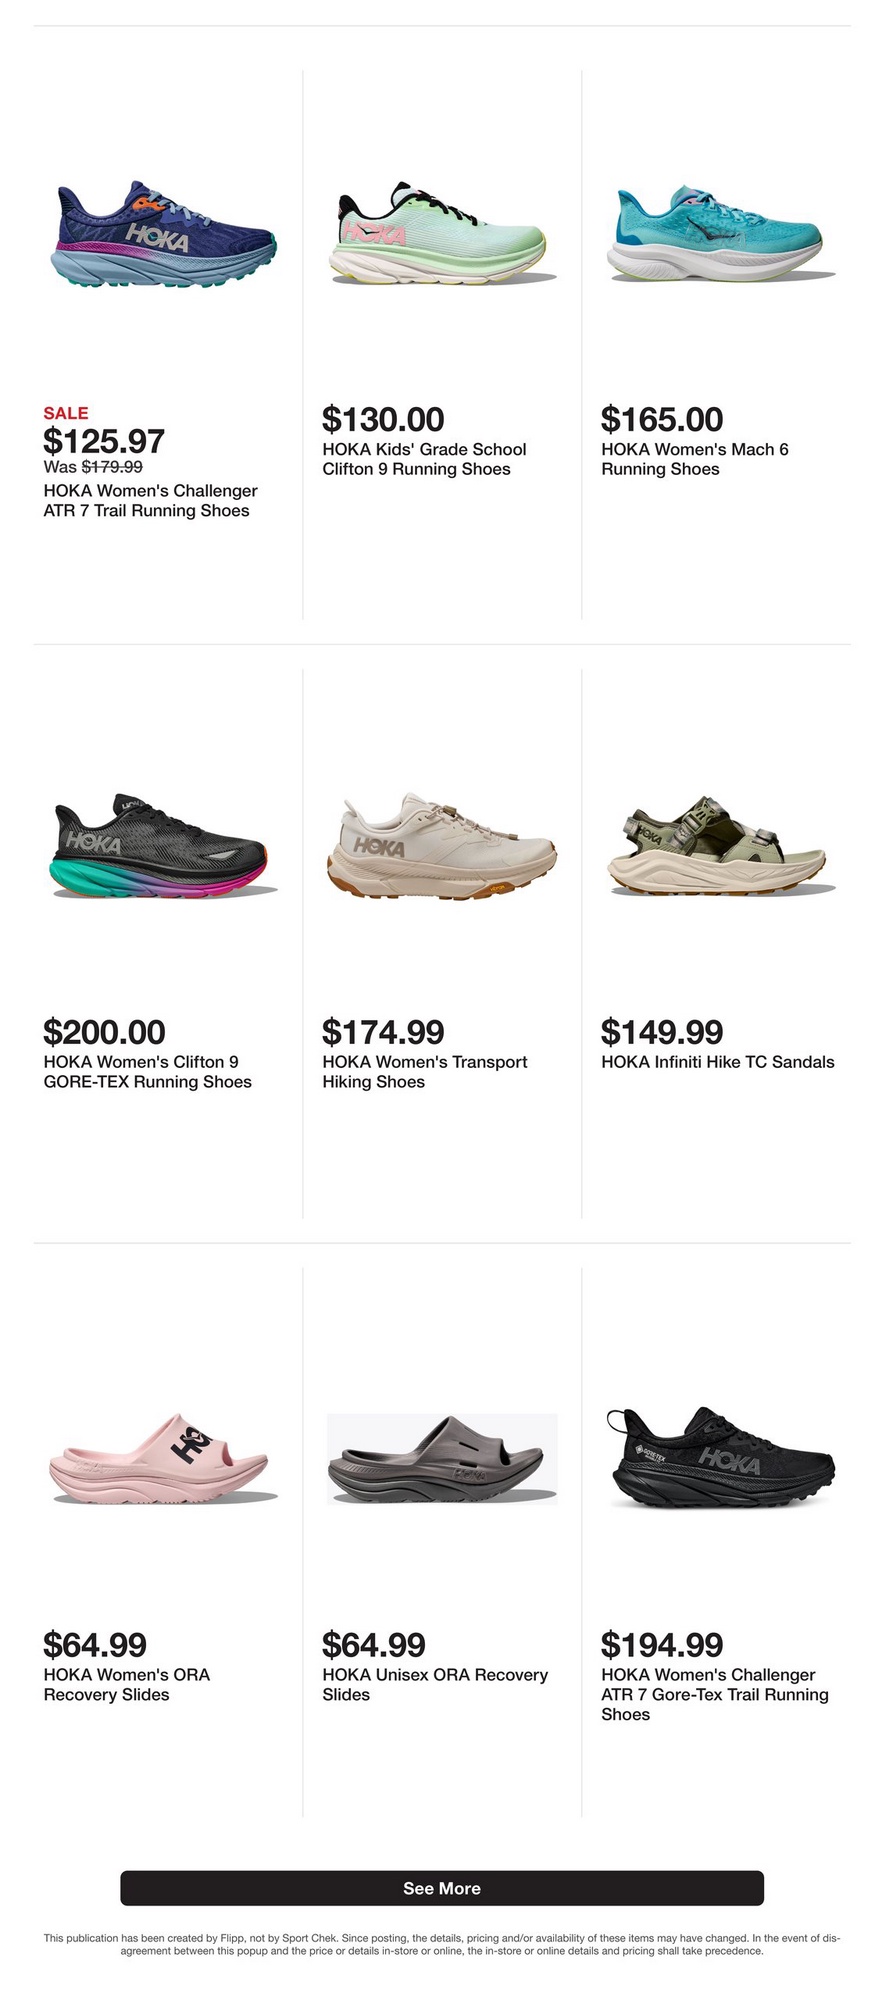Viewport: 885px width, 2000px height.
Task: Click the See More button
Action: pos(442,1888)
